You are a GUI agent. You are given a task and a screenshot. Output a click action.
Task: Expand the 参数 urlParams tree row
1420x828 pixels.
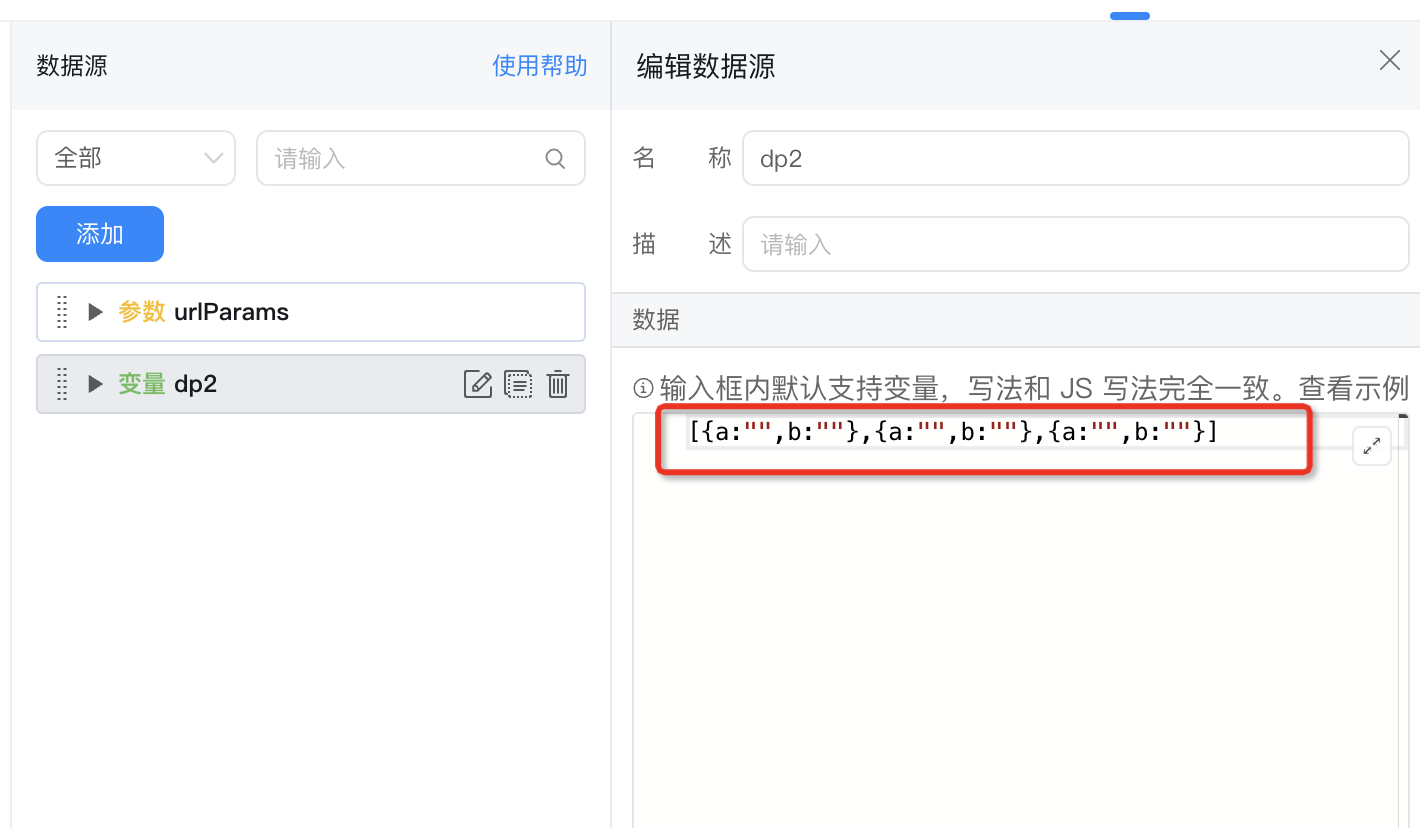coord(96,312)
